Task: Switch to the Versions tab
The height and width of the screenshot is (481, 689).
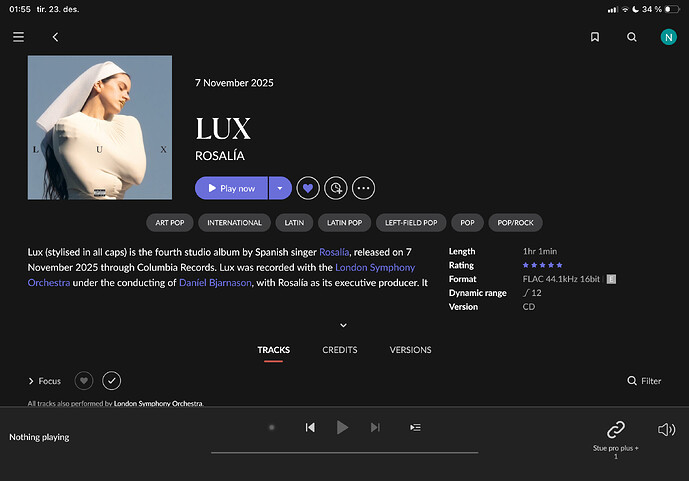Action: [410, 350]
